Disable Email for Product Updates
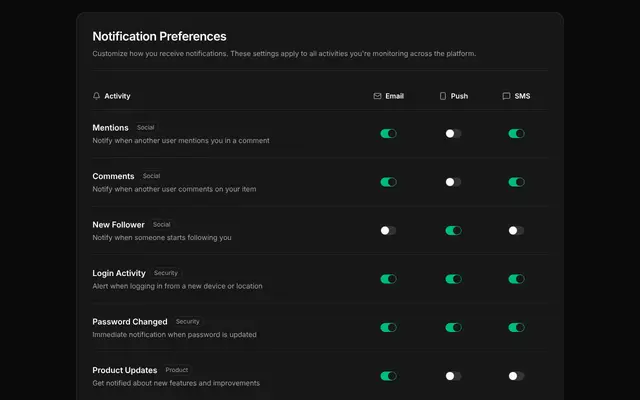The width and height of the screenshot is (640, 400). [388, 376]
